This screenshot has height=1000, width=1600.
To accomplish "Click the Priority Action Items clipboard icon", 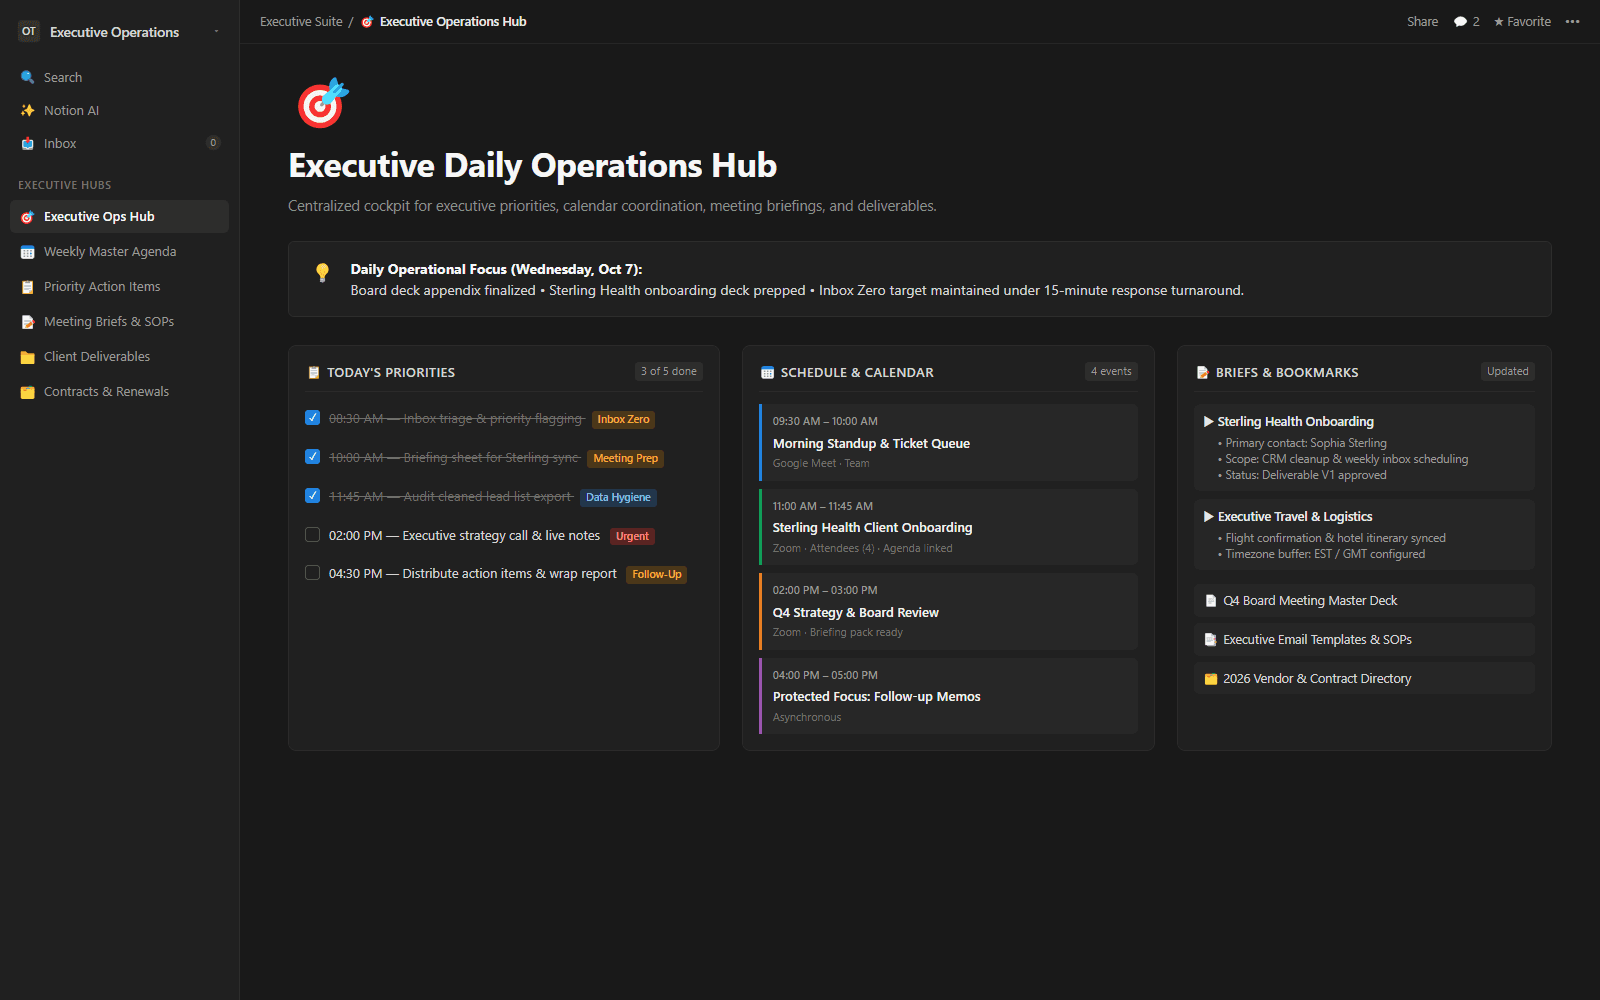I will (x=28, y=287).
